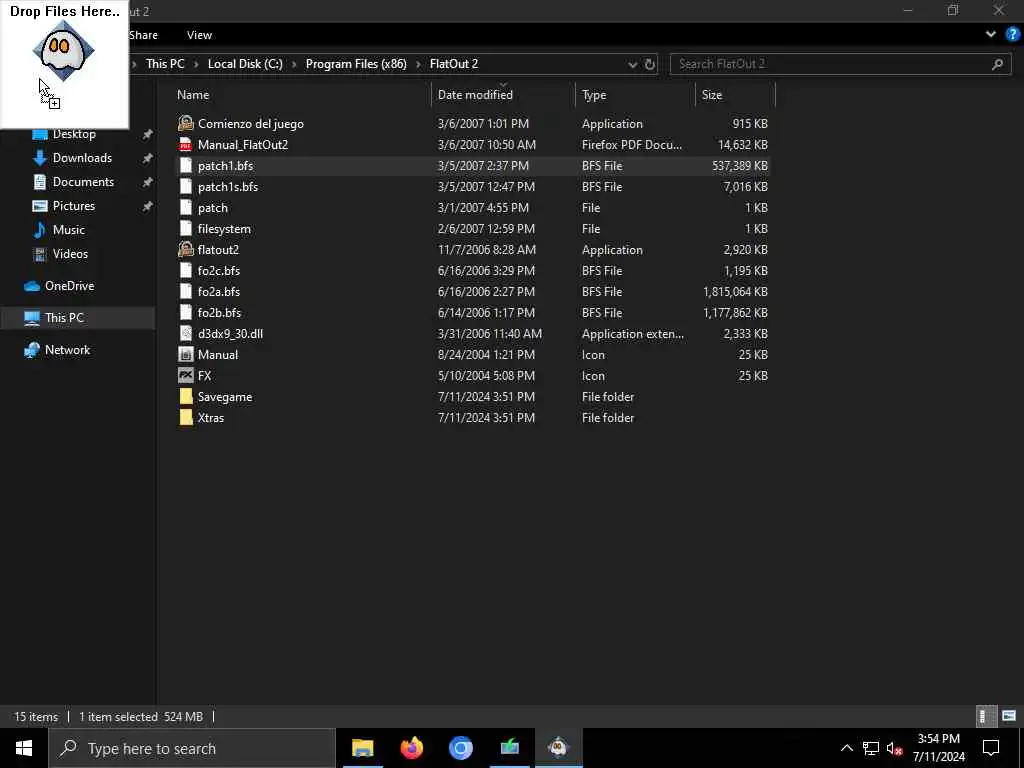Screen dimensions: 1024x768
Task: Open Network in the navigation pane
Action: (x=67, y=350)
